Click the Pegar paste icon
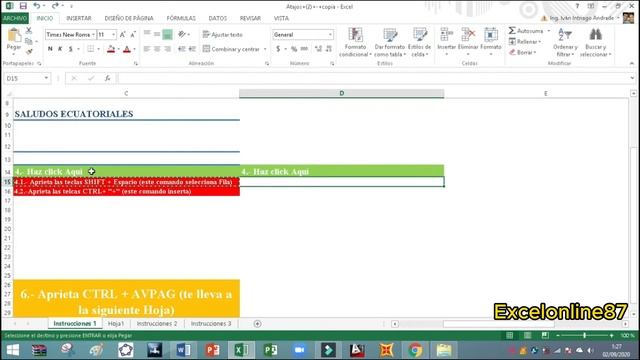640x360 pixels. click(x=14, y=36)
